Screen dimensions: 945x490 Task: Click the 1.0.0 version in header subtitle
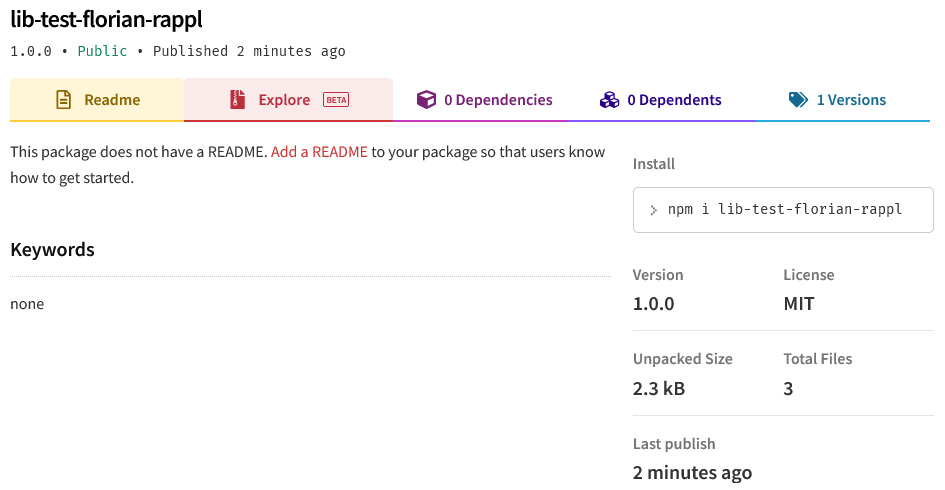click(31, 51)
